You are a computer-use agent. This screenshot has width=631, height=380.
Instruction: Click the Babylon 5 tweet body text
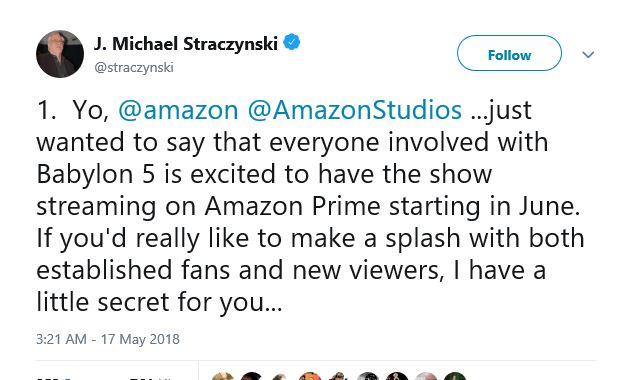(x=310, y=206)
